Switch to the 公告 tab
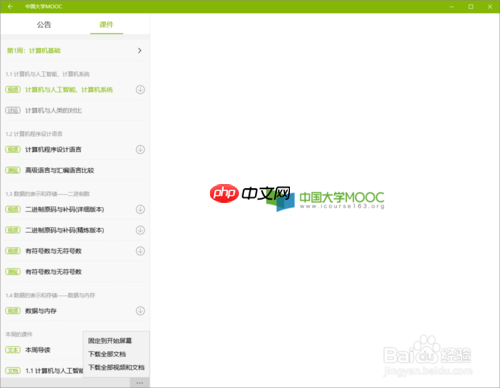Screen dimensions: 500x388 pyautogui.click(x=44, y=25)
